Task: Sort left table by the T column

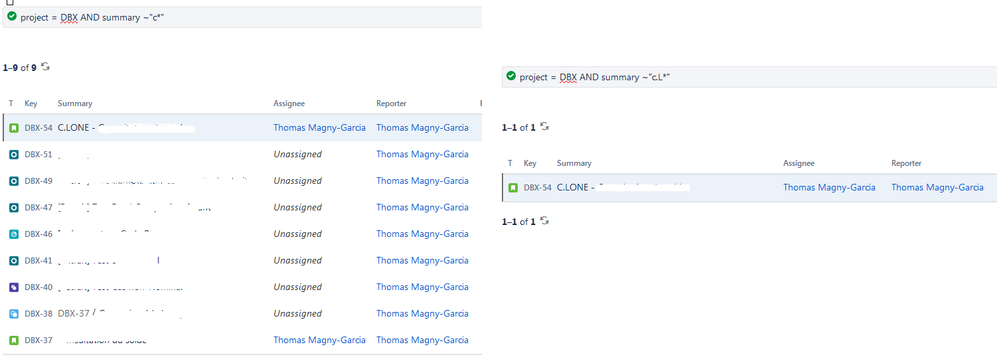Action: [x=11, y=103]
